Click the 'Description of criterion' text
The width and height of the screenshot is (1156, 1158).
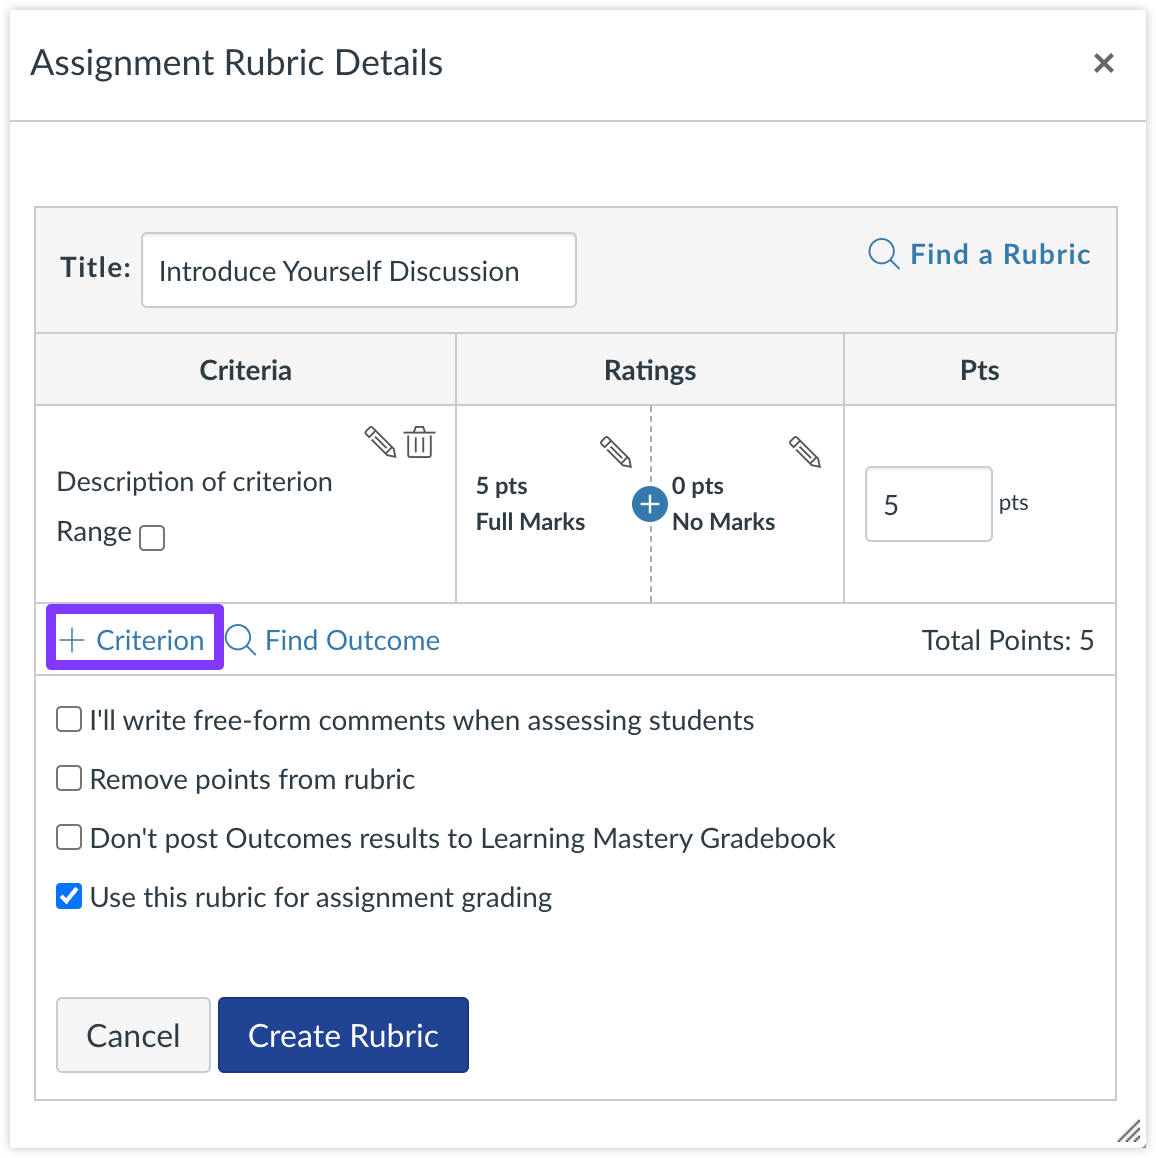(x=194, y=482)
